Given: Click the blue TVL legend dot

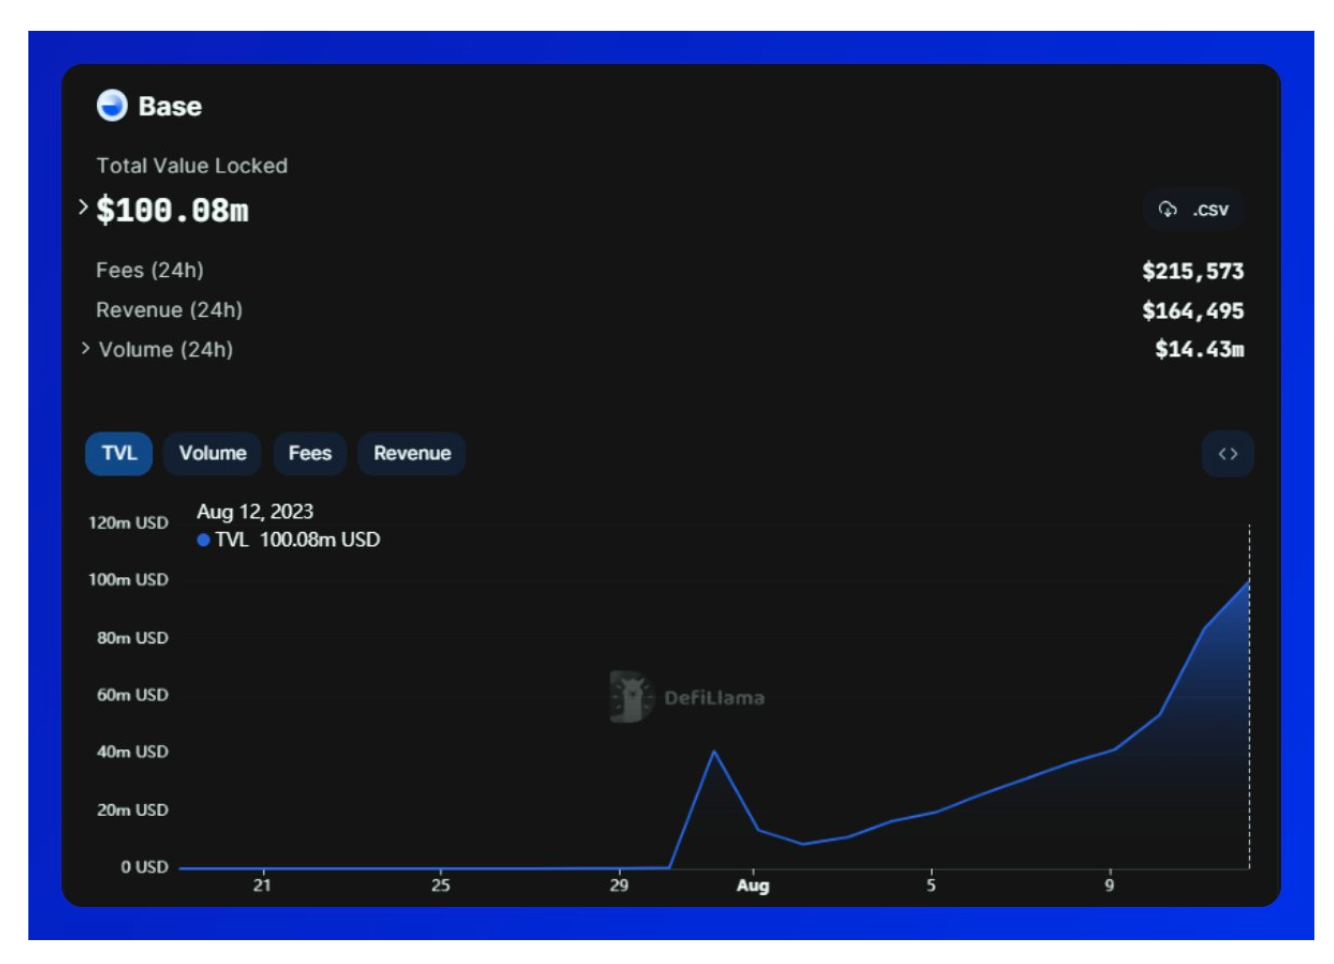Looking at the screenshot, I should 204,540.
